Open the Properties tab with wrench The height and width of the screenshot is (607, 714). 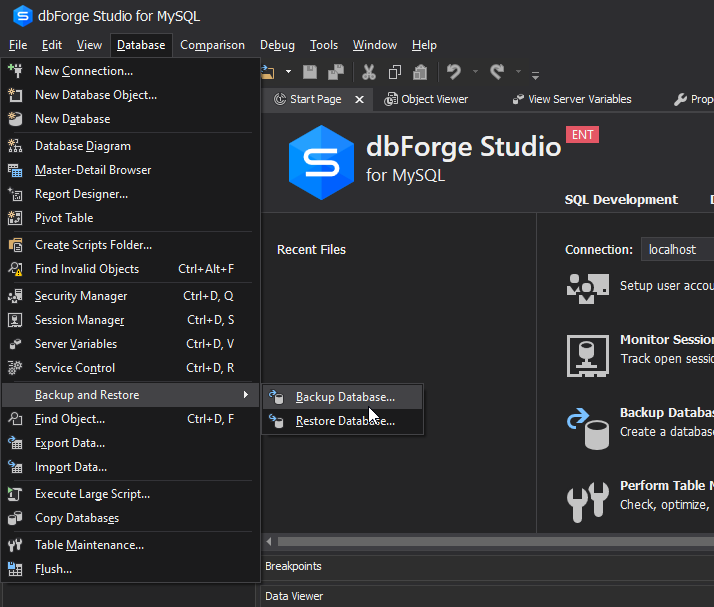coord(693,99)
